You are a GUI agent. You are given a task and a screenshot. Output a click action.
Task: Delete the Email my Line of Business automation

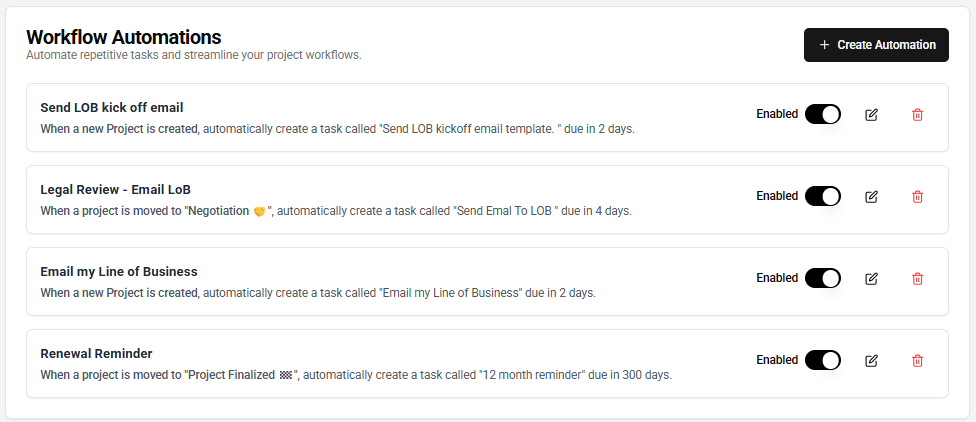pyautogui.click(x=917, y=279)
